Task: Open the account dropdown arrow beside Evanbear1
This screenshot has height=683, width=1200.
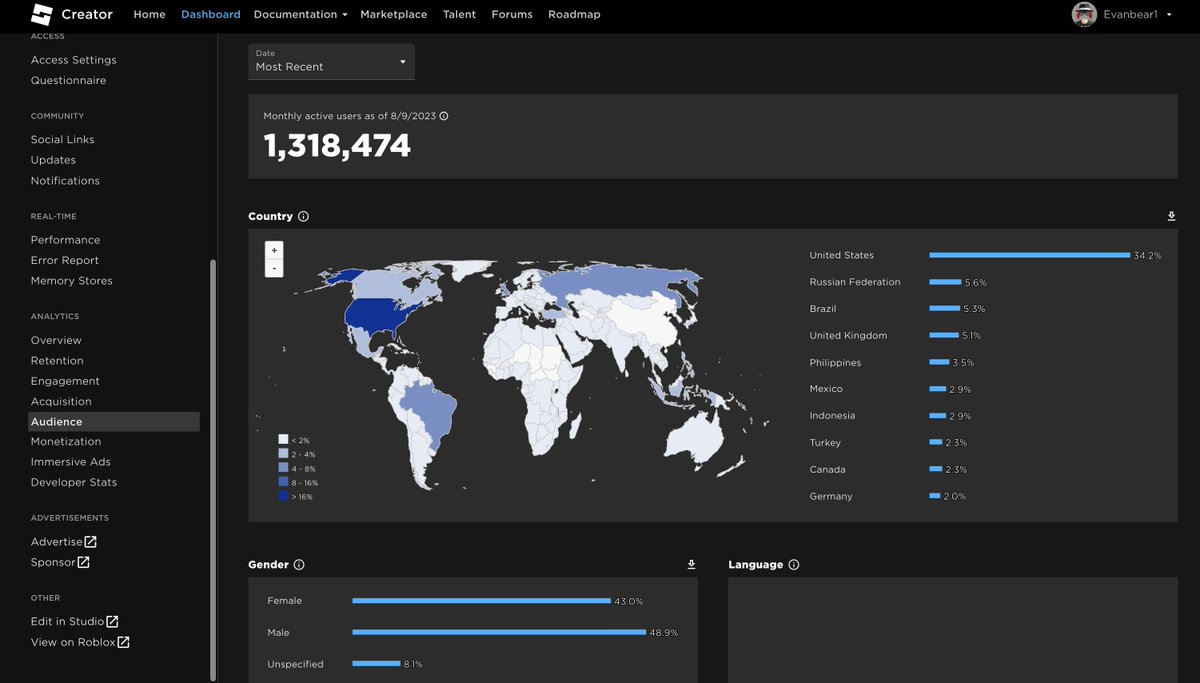Action: [x=1169, y=14]
